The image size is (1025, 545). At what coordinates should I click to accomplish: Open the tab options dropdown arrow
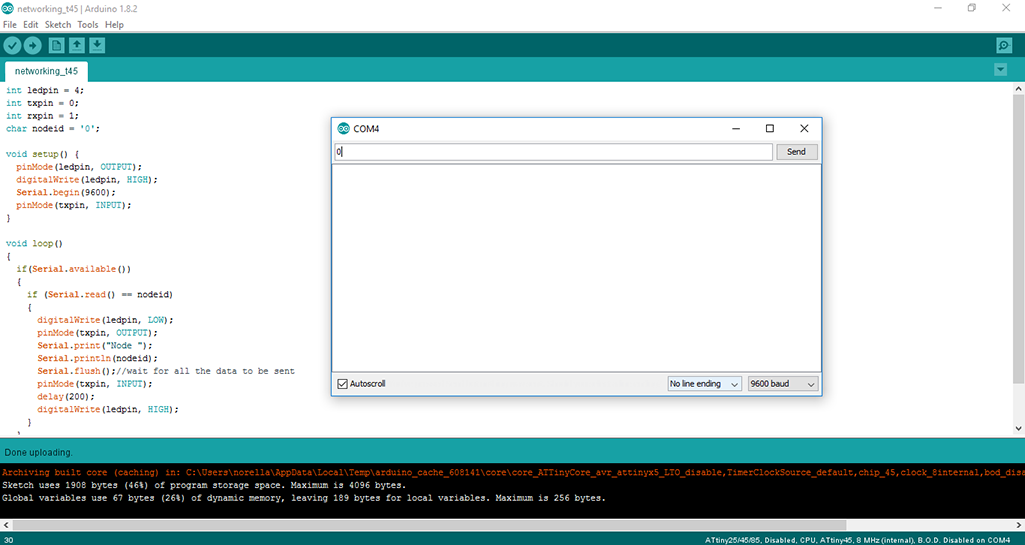pos(1000,69)
